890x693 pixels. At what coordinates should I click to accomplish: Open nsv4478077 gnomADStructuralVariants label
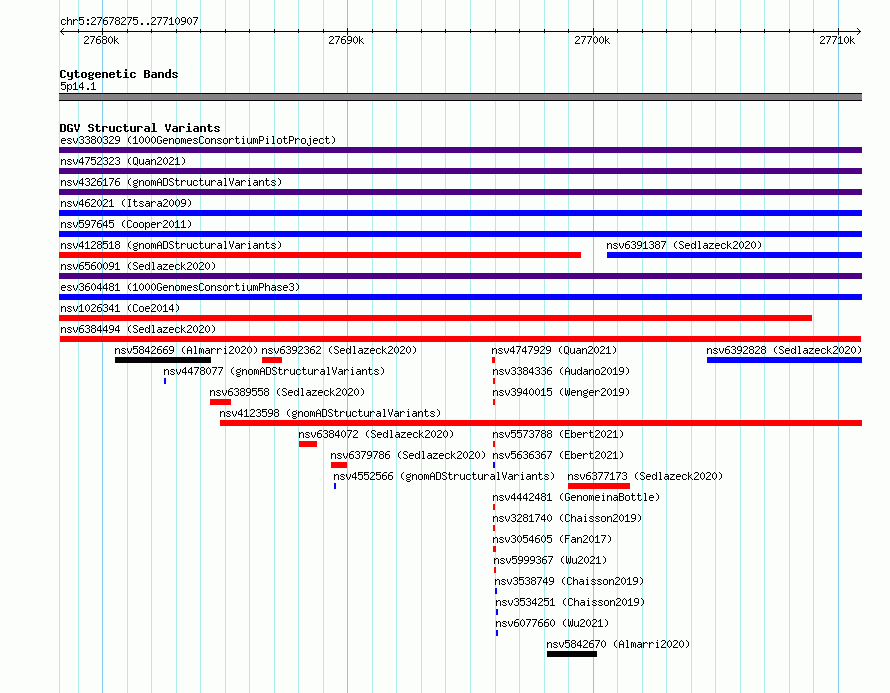(274, 371)
